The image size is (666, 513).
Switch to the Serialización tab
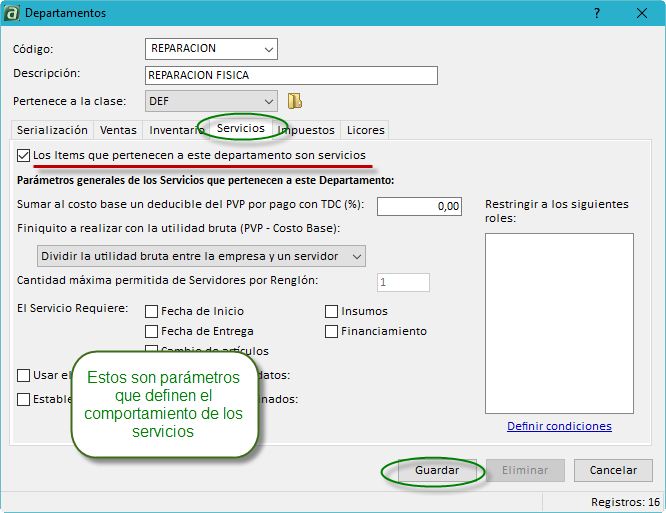pyautogui.click(x=52, y=130)
